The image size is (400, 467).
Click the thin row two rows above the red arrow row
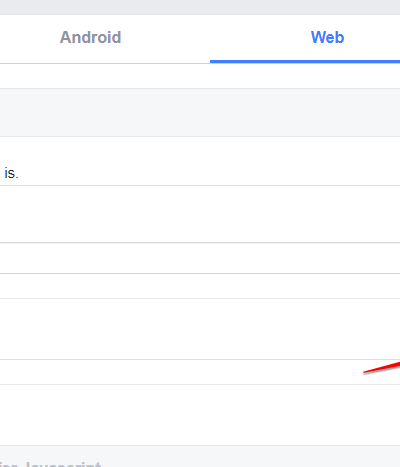[200, 286]
